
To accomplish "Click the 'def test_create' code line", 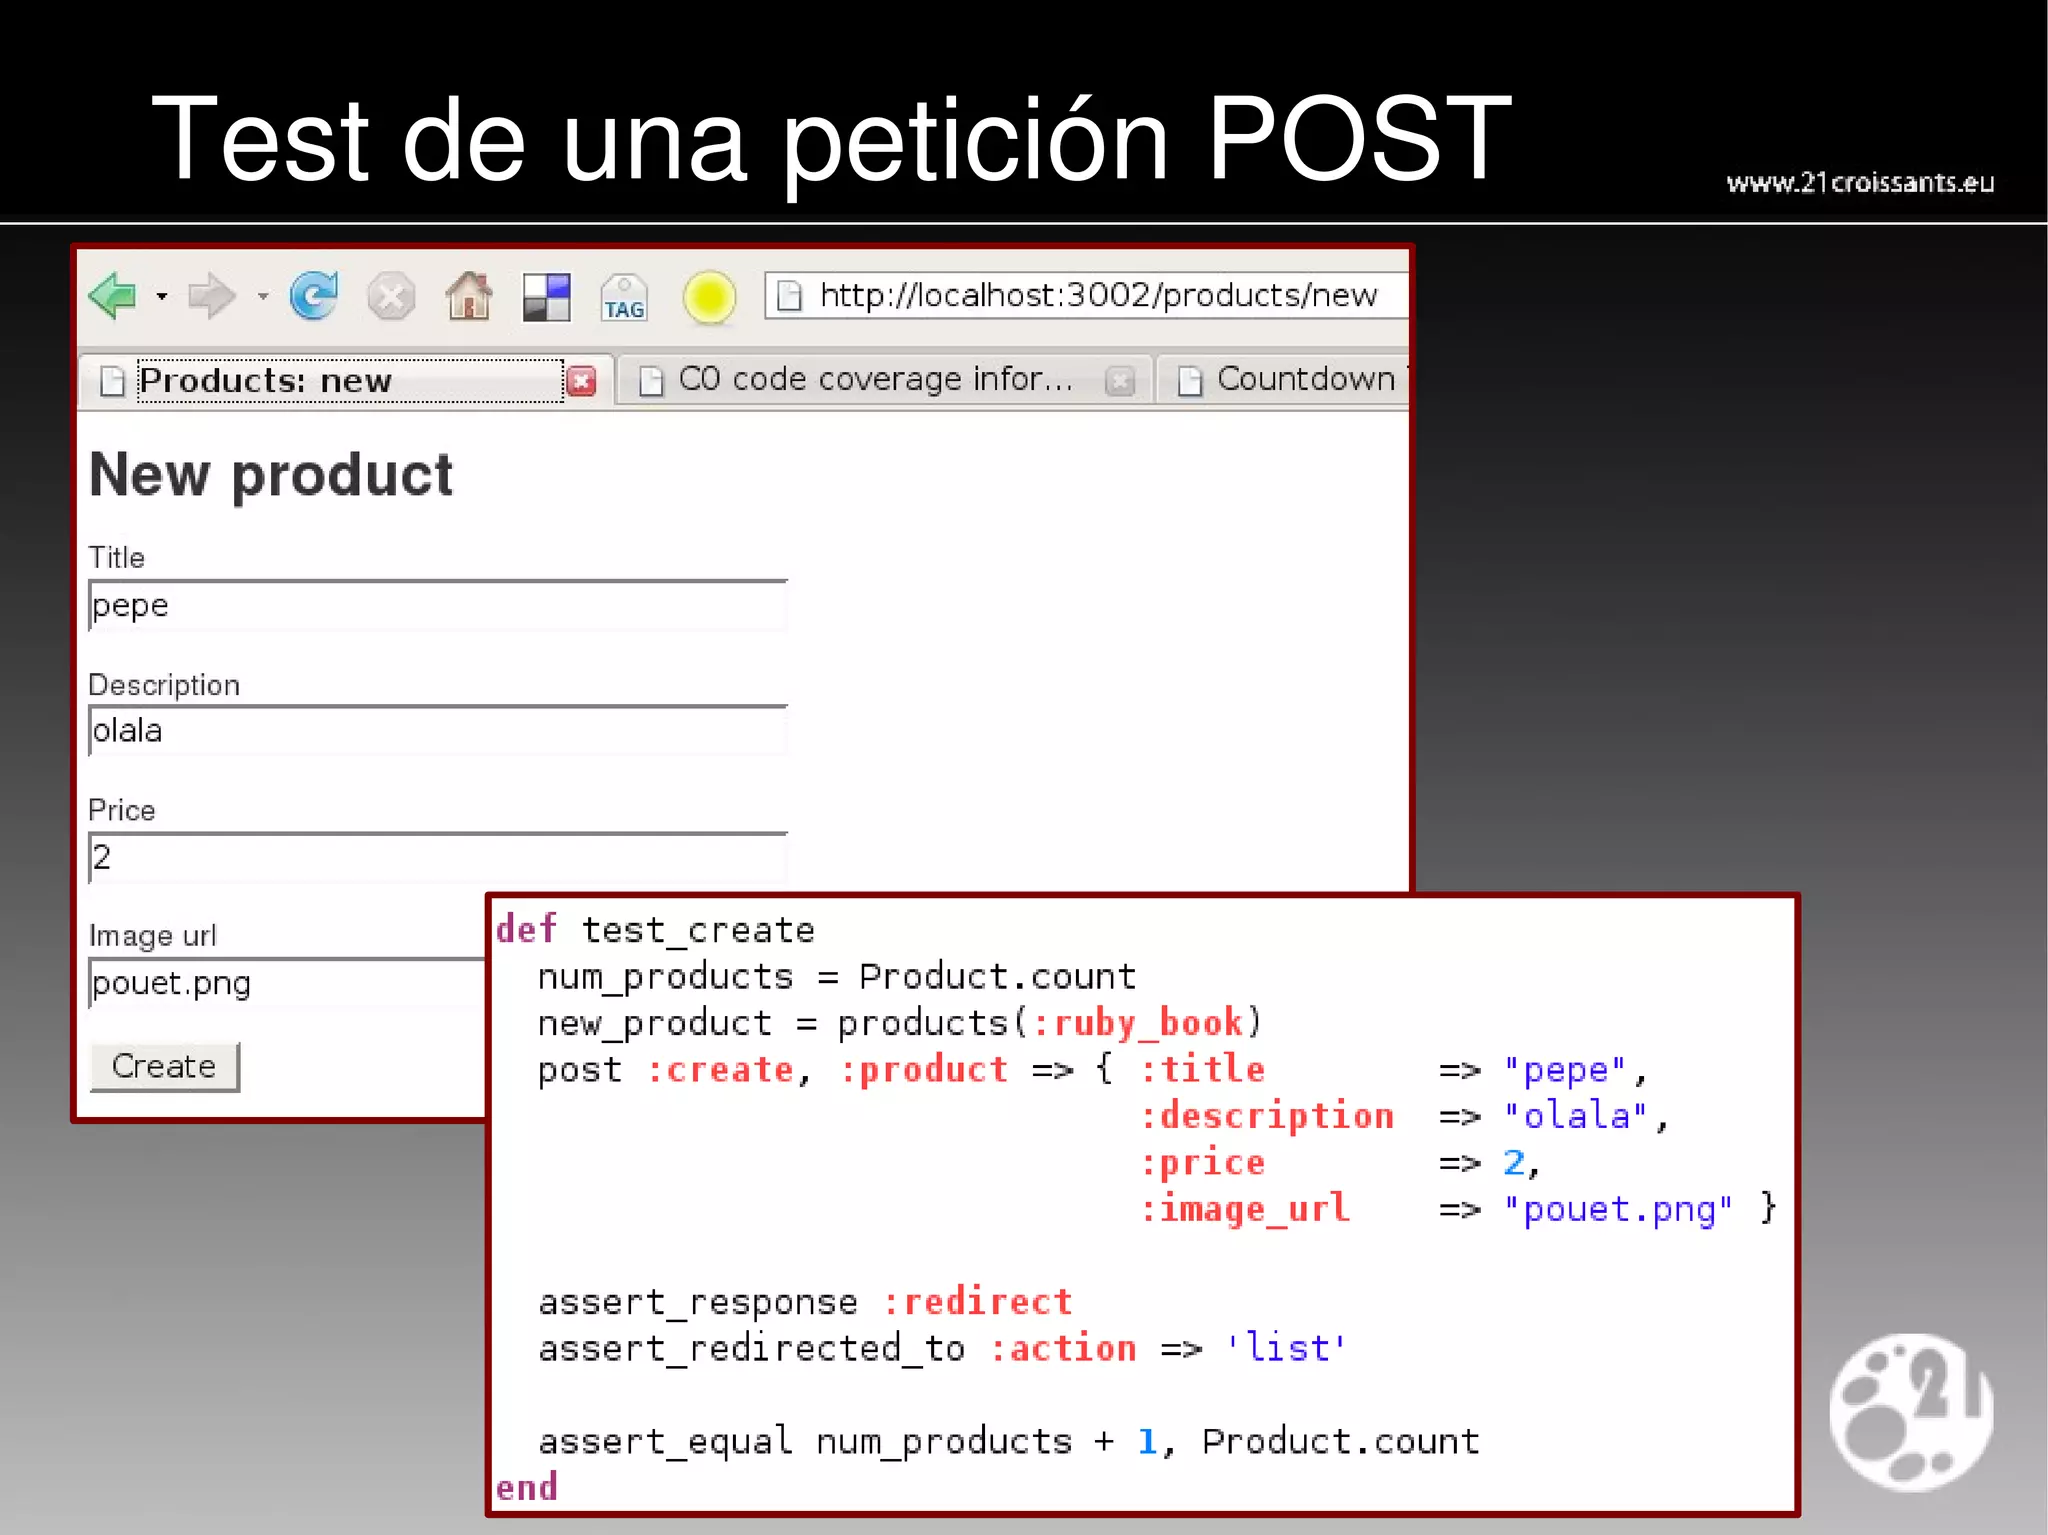I will click(x=655, y=930).
